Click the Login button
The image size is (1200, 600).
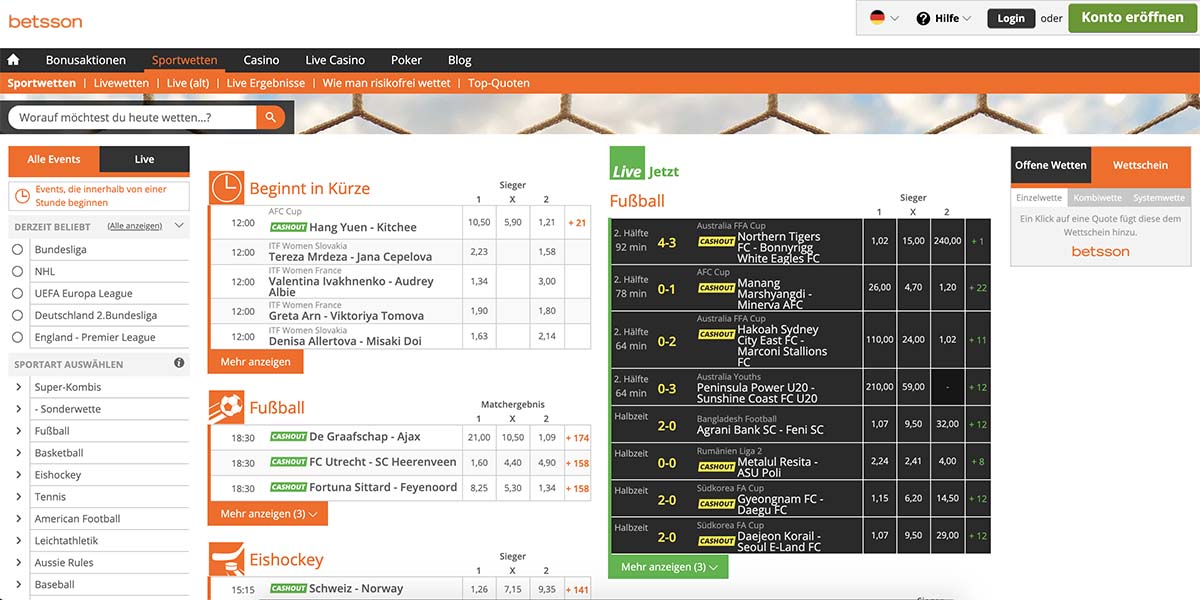point(1011,18)
